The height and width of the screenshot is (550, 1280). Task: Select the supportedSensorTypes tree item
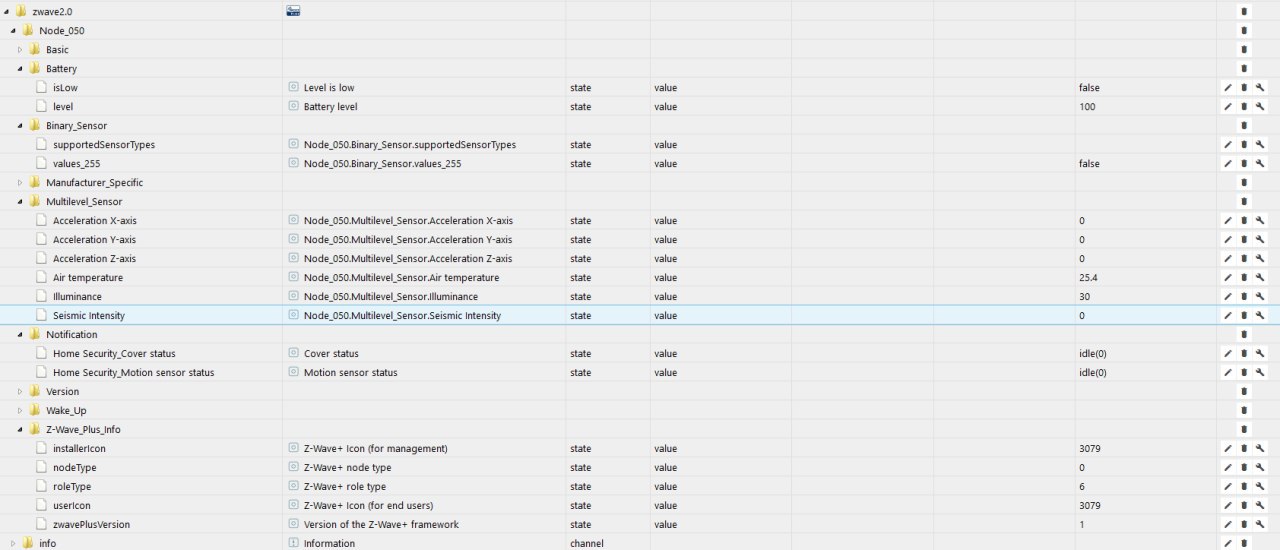coord(104,145)
